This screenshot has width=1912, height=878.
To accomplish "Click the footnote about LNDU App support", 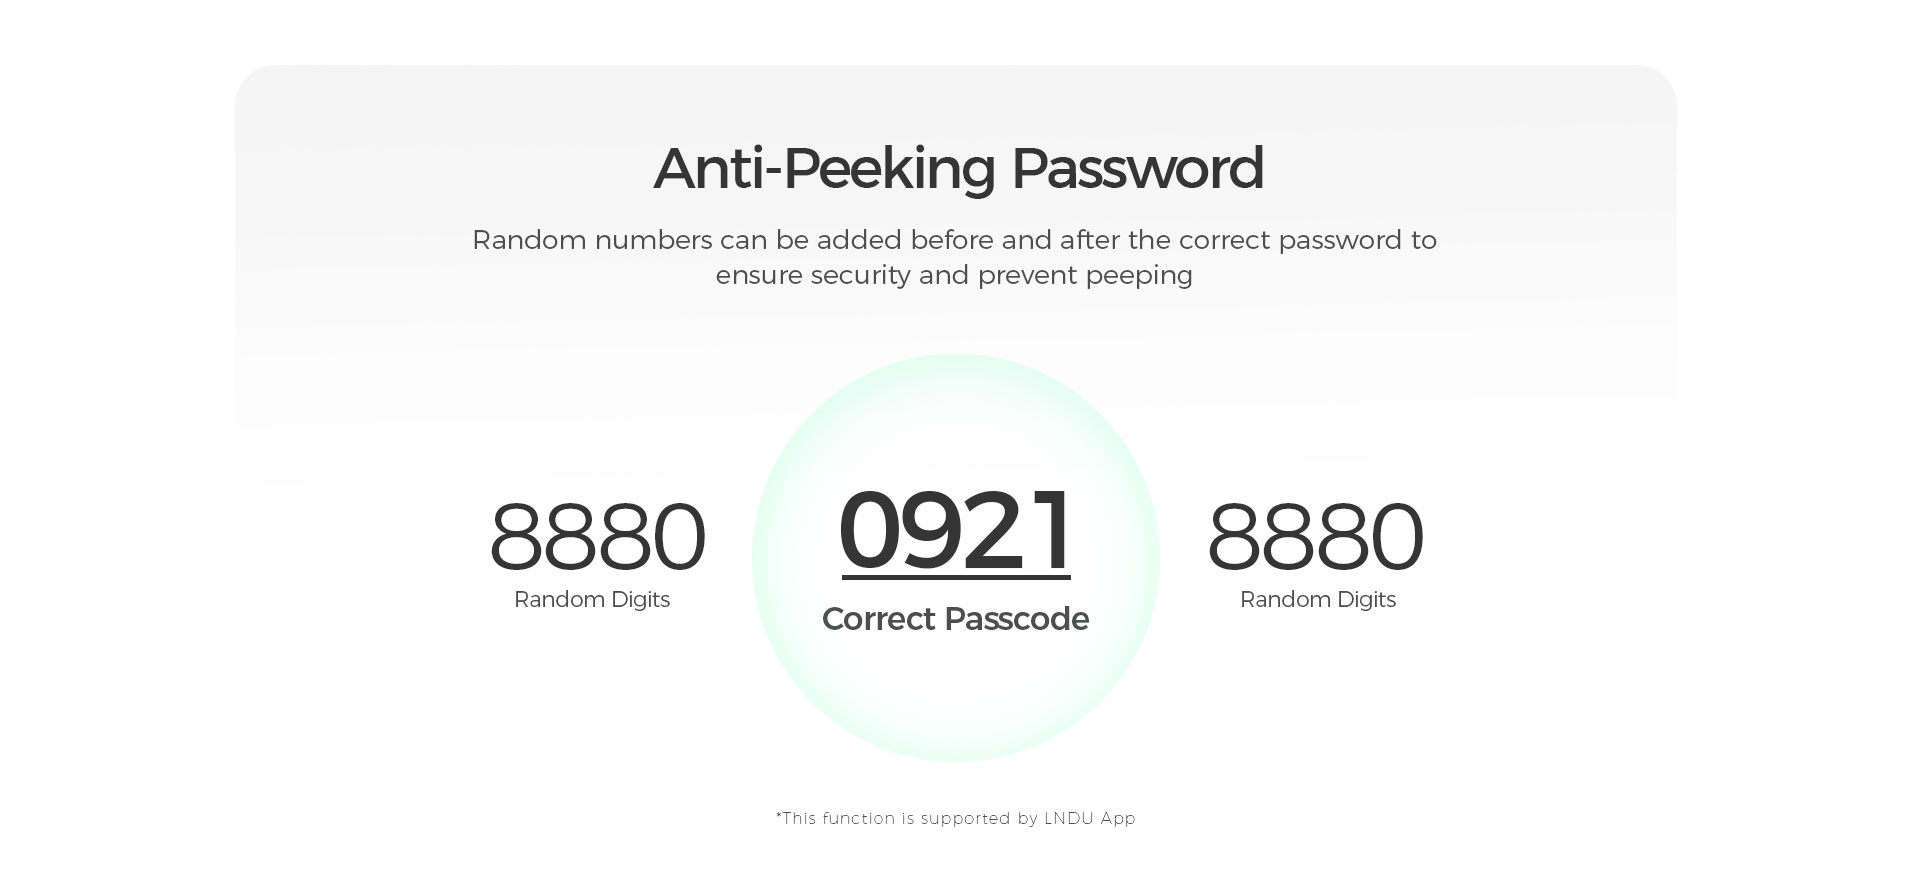I will [x=955, y=818].
